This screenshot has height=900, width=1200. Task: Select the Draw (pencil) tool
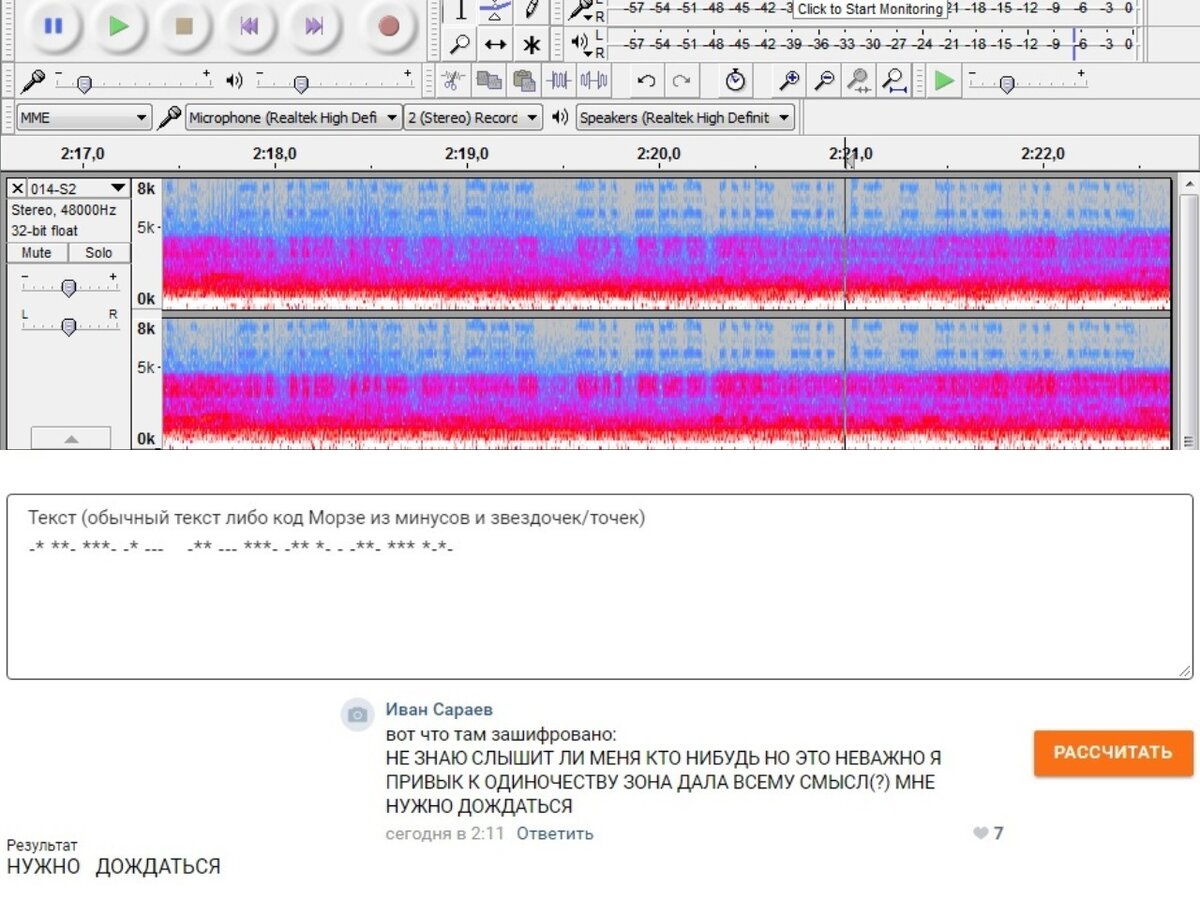(x=531, y=10)
